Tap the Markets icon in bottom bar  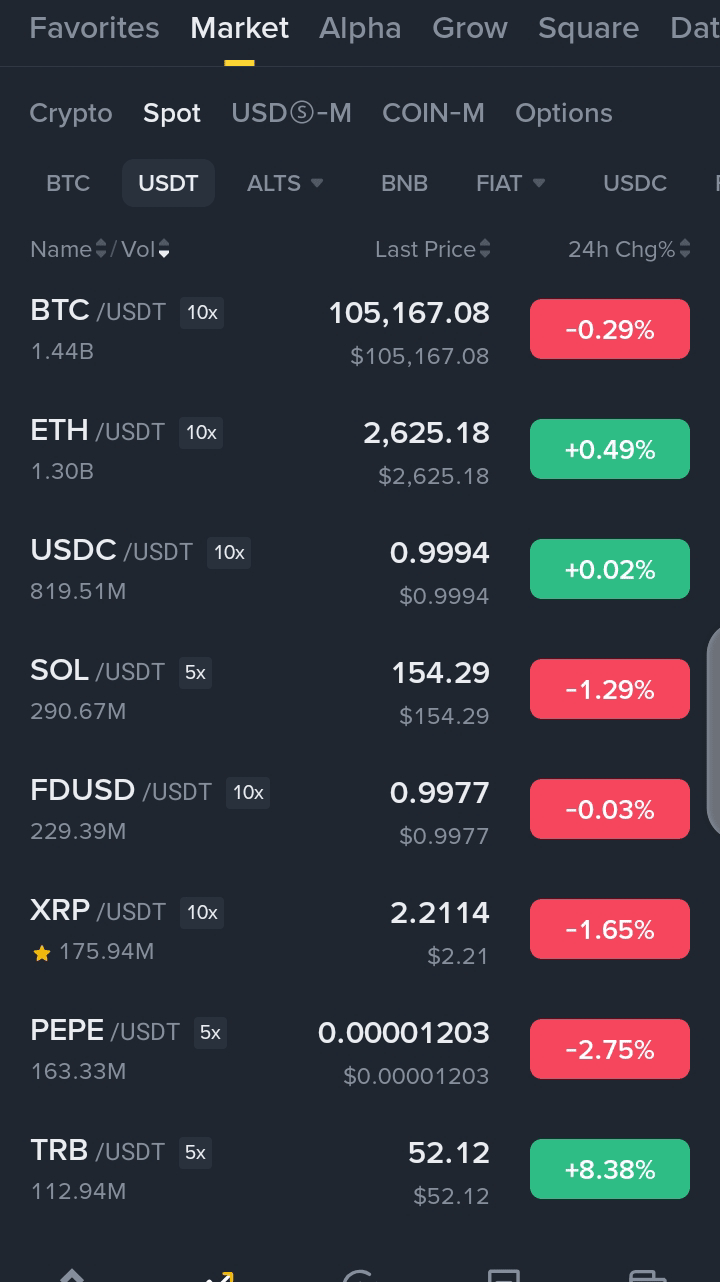pyautogui.click(x=217, y=1275)
